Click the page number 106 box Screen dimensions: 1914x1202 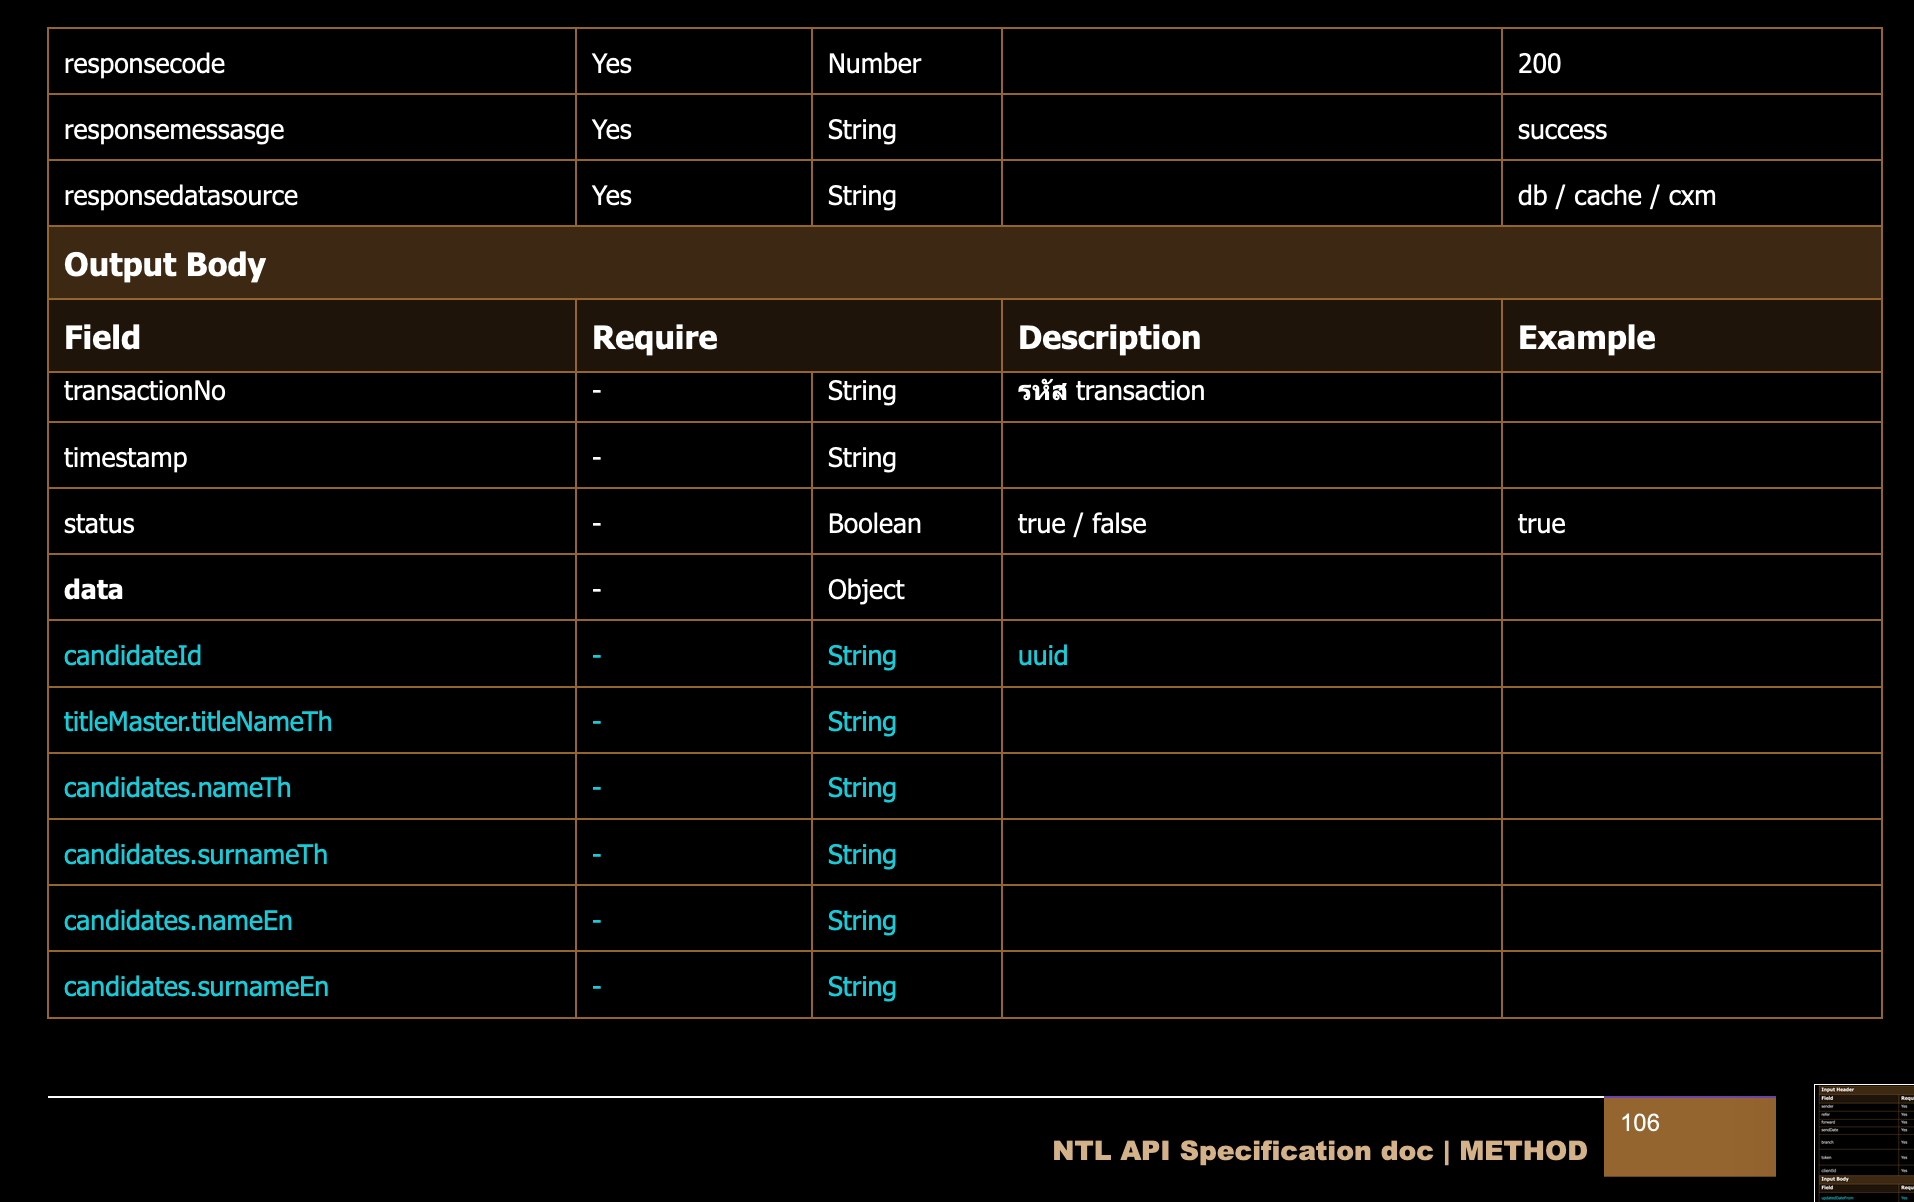(x=1688, y=1136)
